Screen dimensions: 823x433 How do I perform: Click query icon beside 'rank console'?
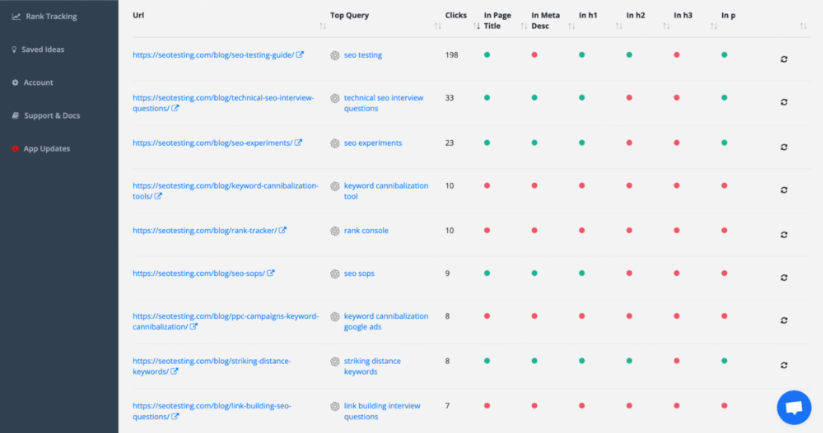pyautogui.click(x=335, y=231)
